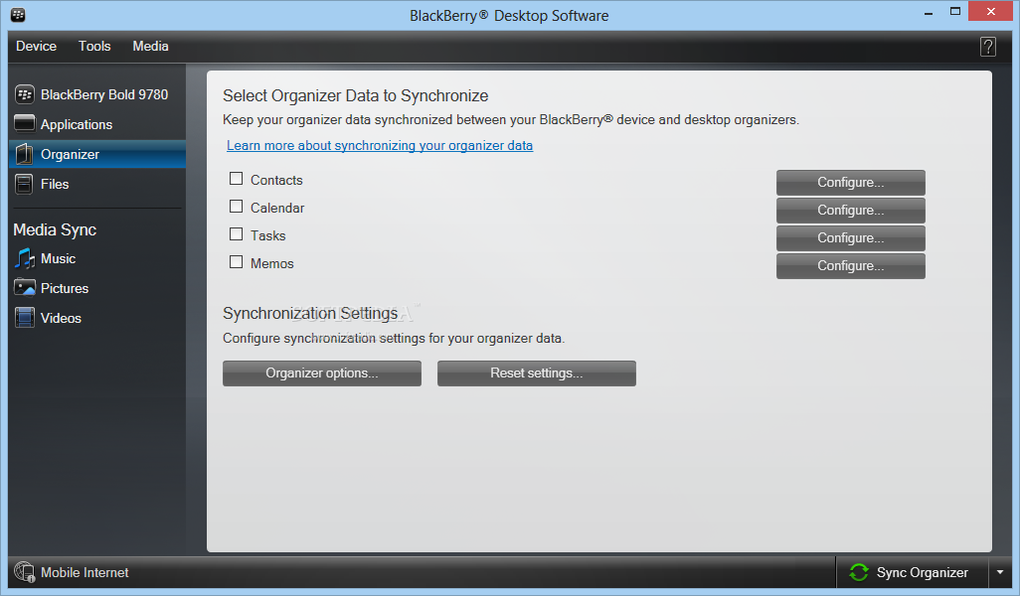Maximize the BlackBerry Desktop Software window
1020x596 pixels.
[955, 12]
